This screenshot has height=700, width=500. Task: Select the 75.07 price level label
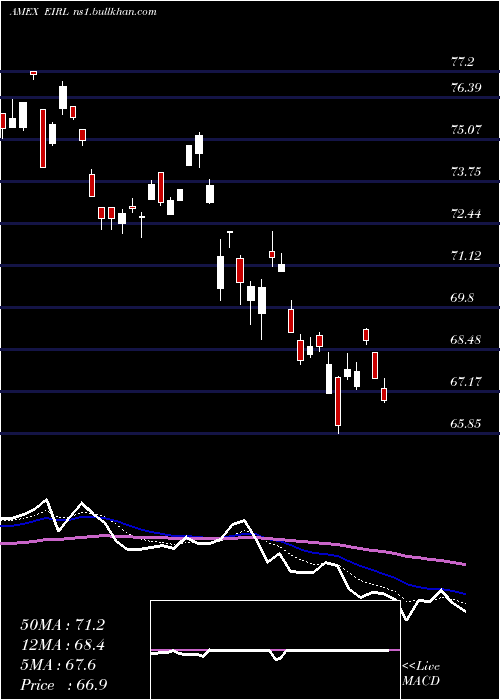(x=466, y=130)
